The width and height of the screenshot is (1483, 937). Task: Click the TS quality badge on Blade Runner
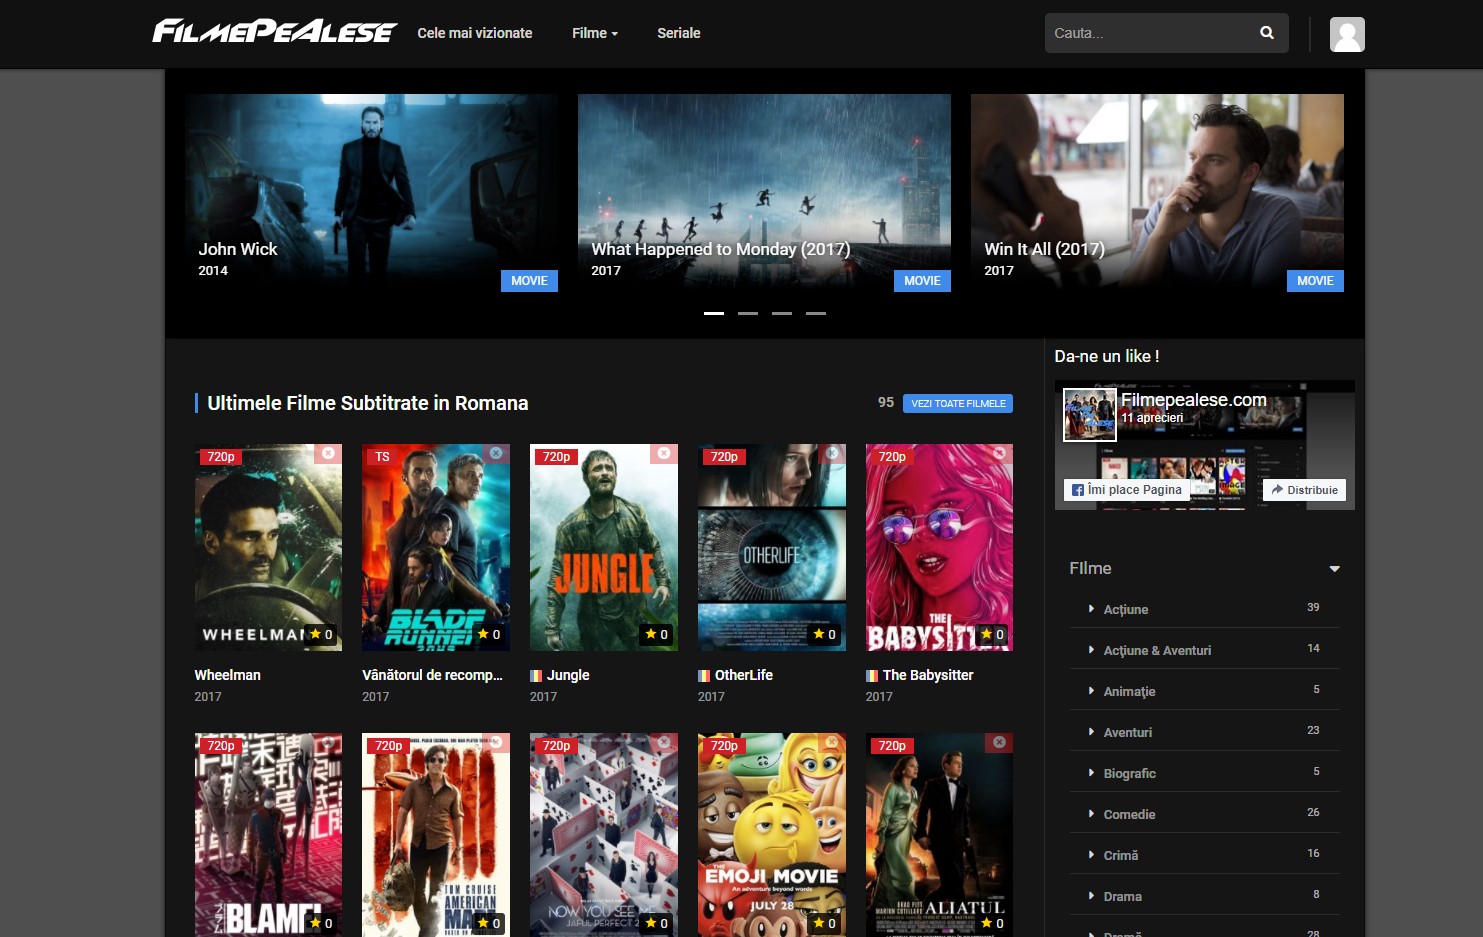(x=383, y=457)
